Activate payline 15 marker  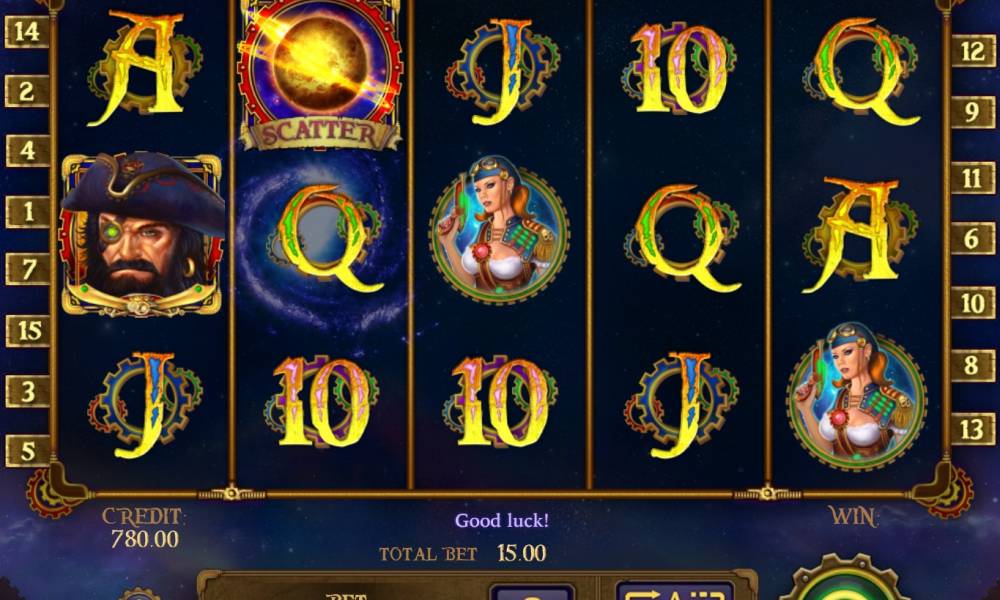point(27,331)
